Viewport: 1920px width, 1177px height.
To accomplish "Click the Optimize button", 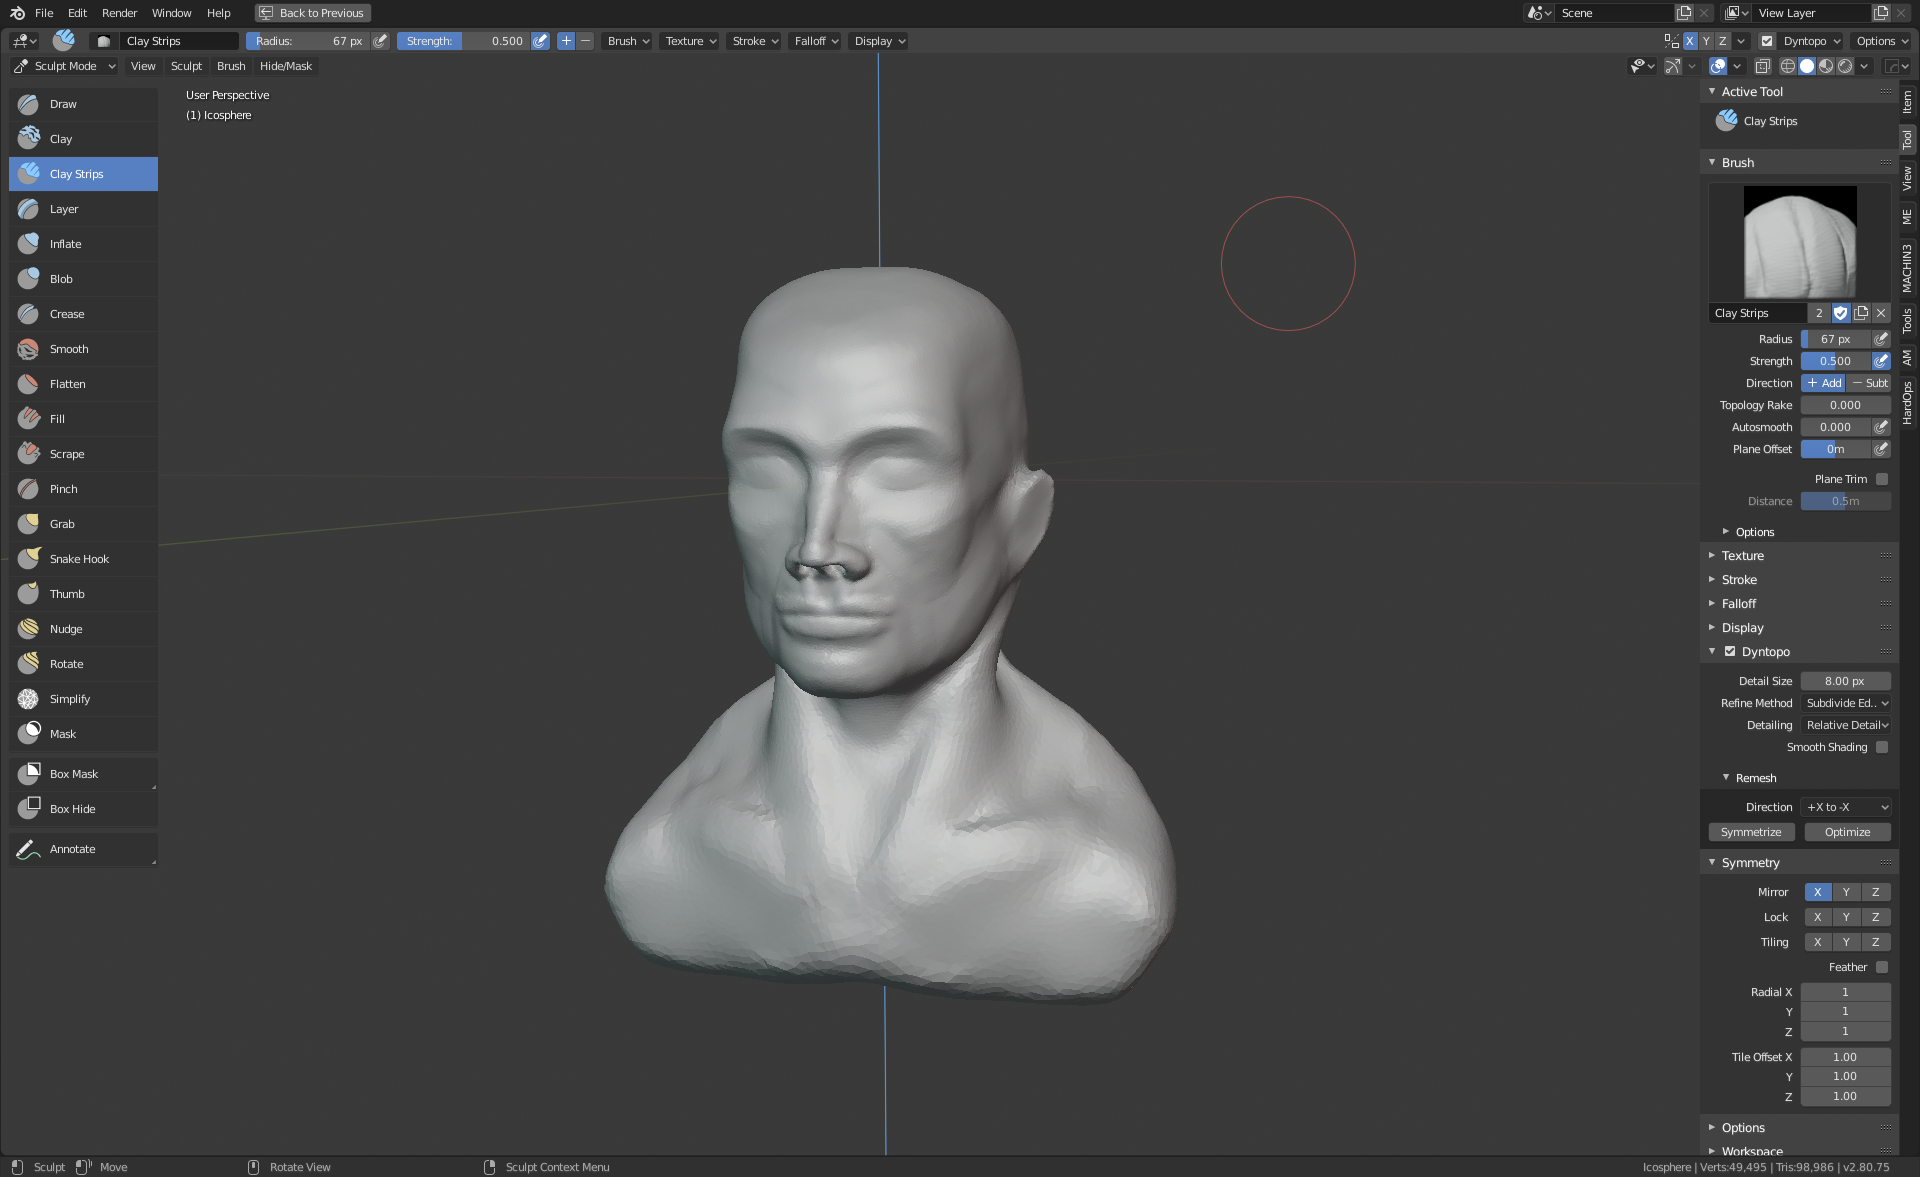I will tap(1846, 832).
